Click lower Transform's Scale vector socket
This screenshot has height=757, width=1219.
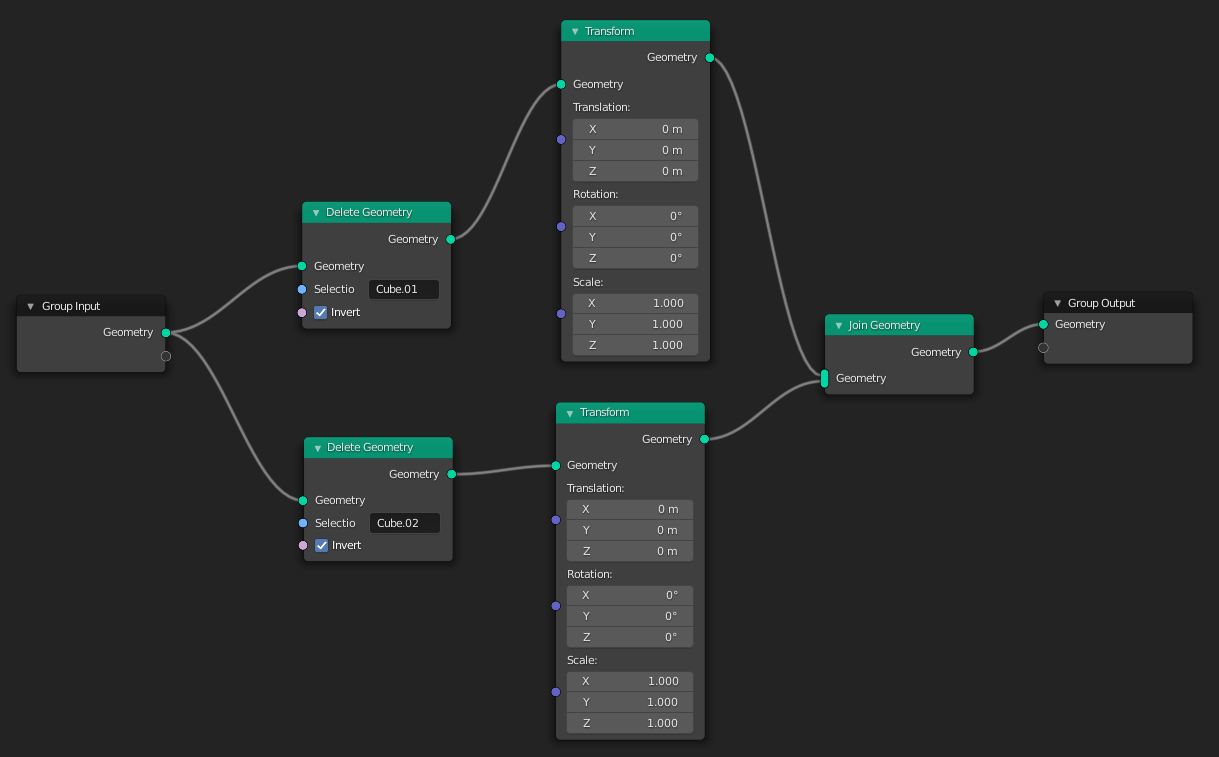[556, 692]
